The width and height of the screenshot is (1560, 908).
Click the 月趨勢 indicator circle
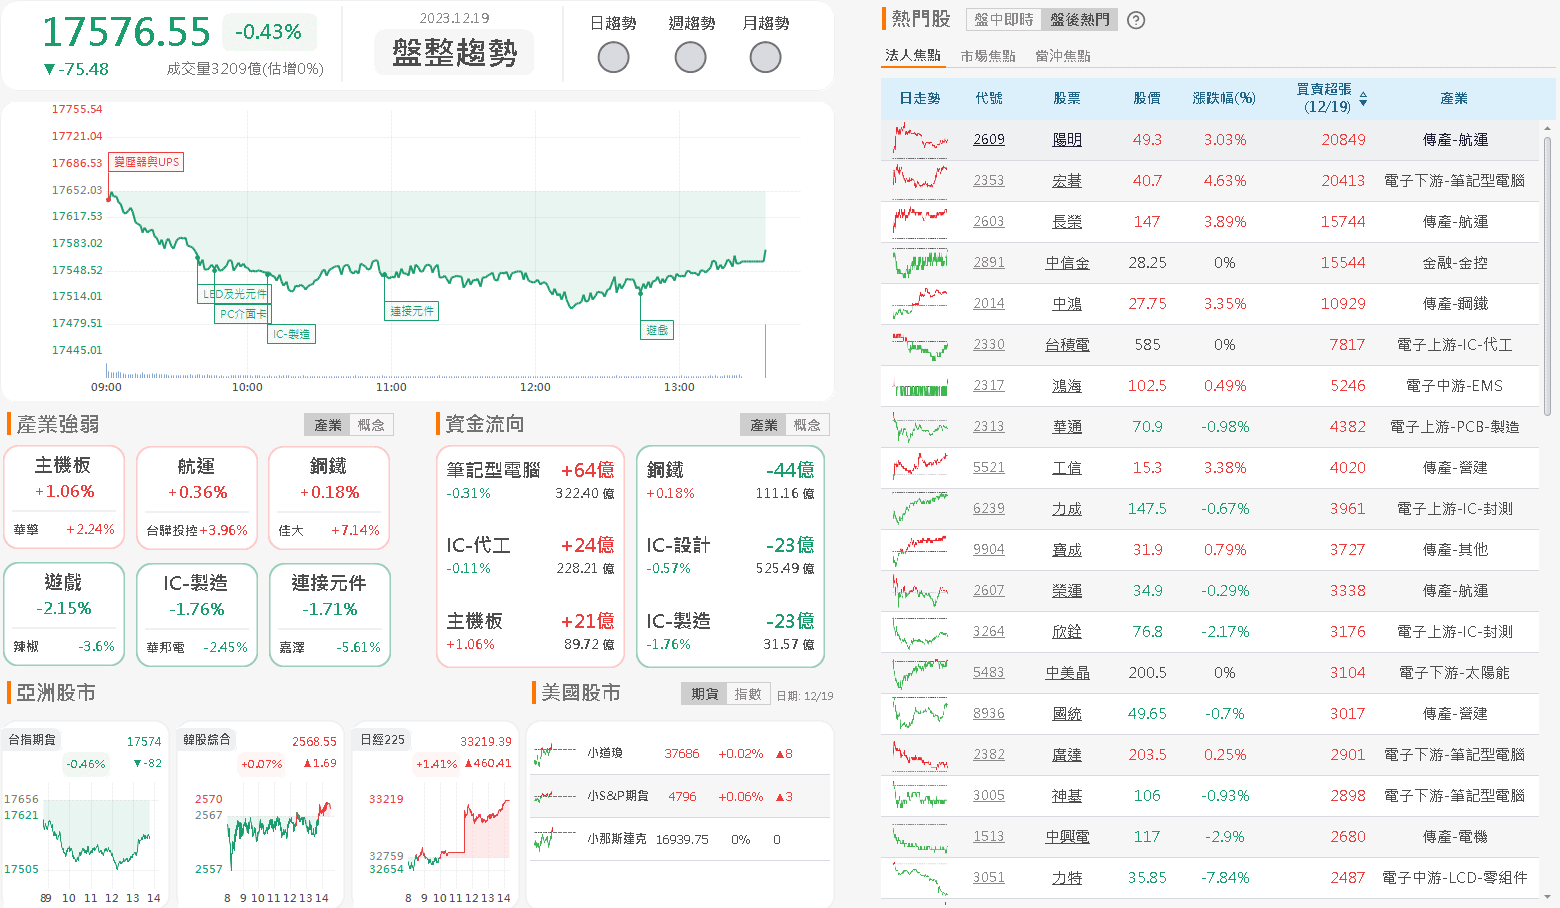(765, 57)
